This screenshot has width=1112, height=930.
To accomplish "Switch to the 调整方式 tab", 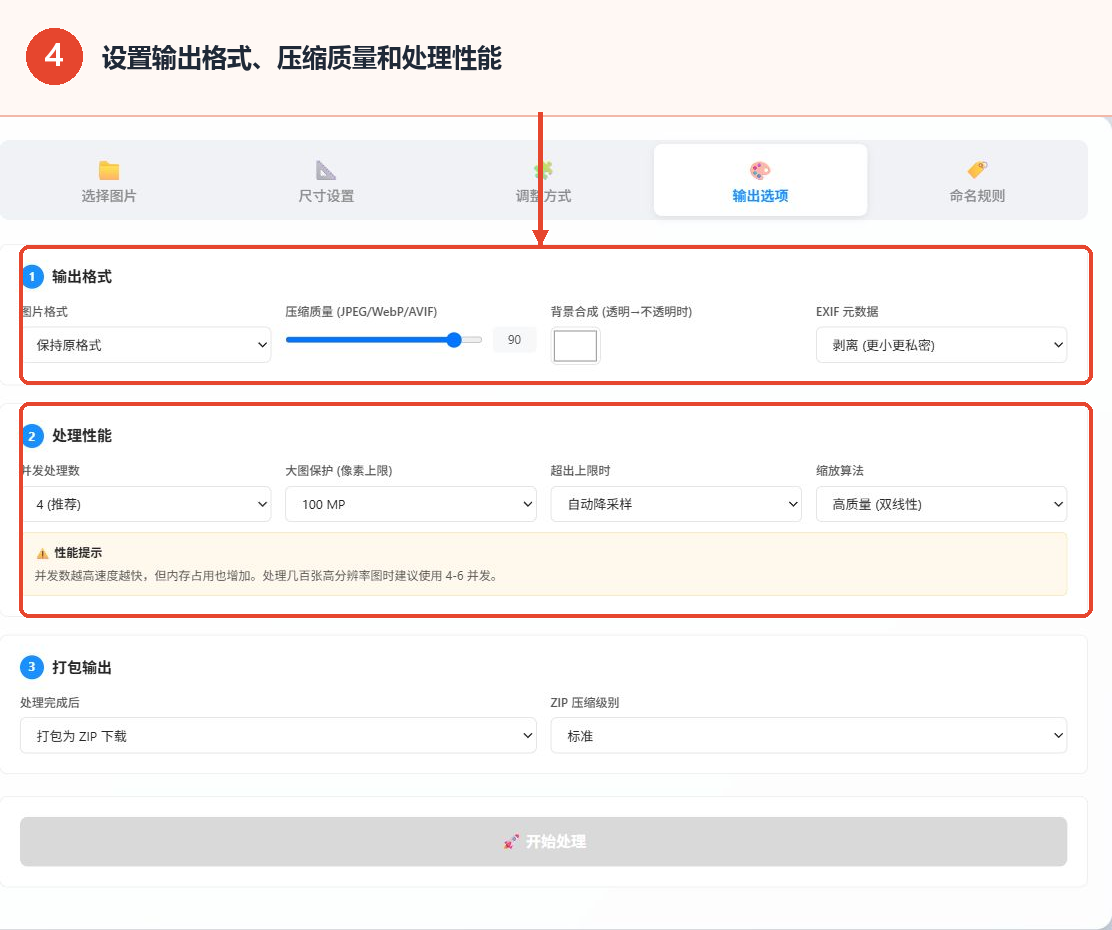I will coord(543,181).
